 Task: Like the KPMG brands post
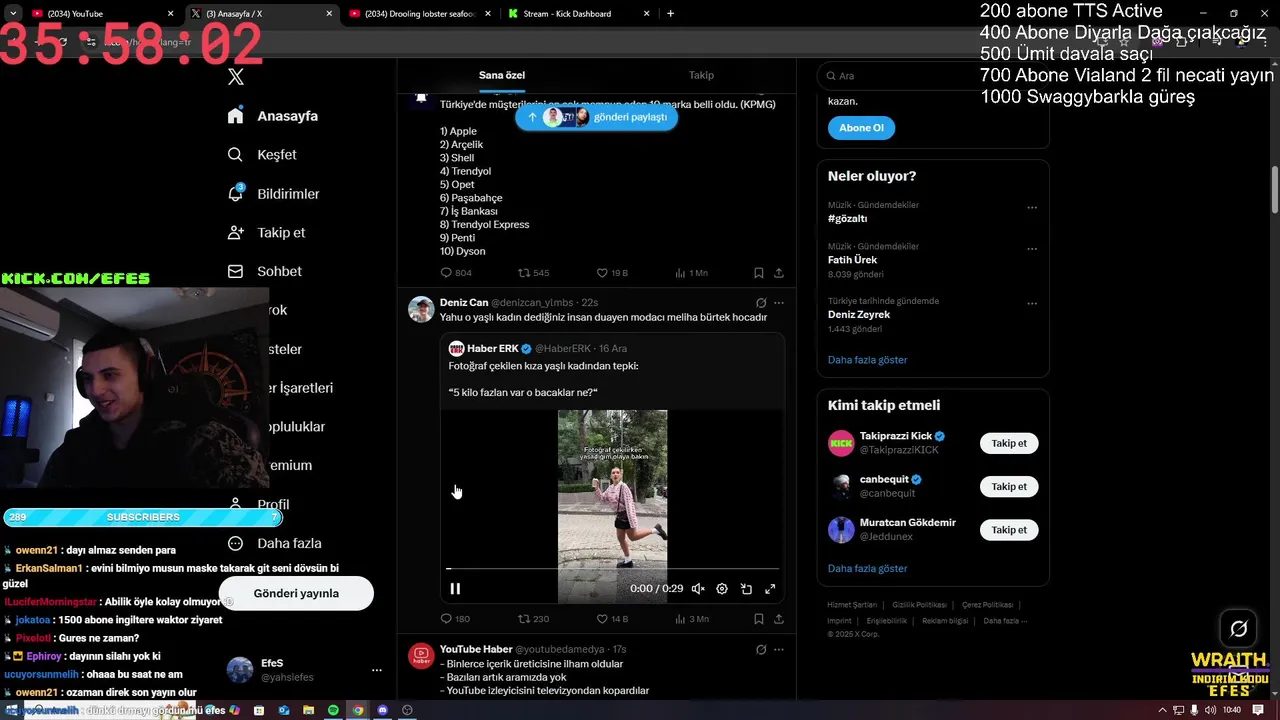coord(612,273)
